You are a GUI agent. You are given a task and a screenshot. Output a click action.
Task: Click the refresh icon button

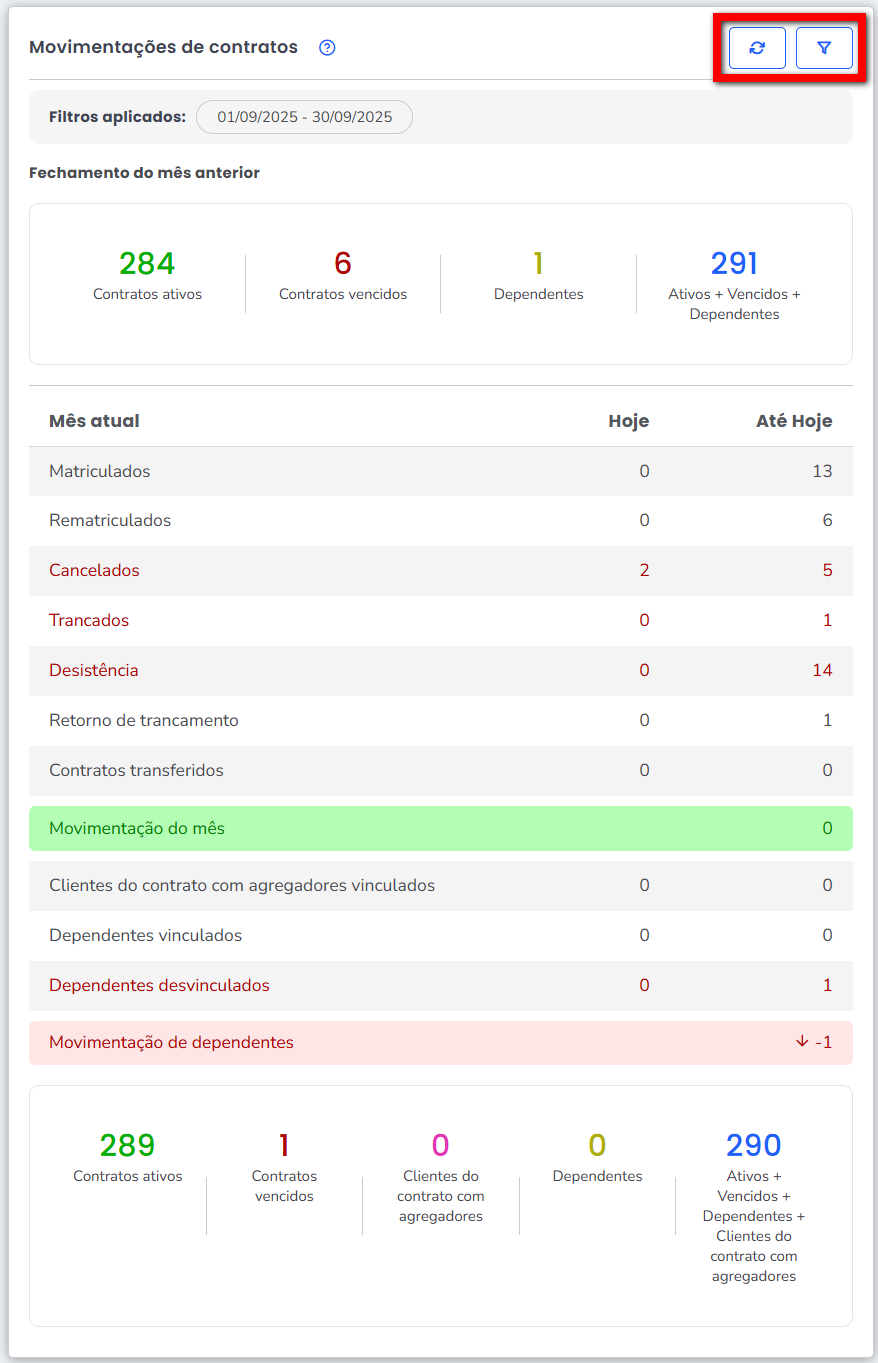[x=757, y=48]
